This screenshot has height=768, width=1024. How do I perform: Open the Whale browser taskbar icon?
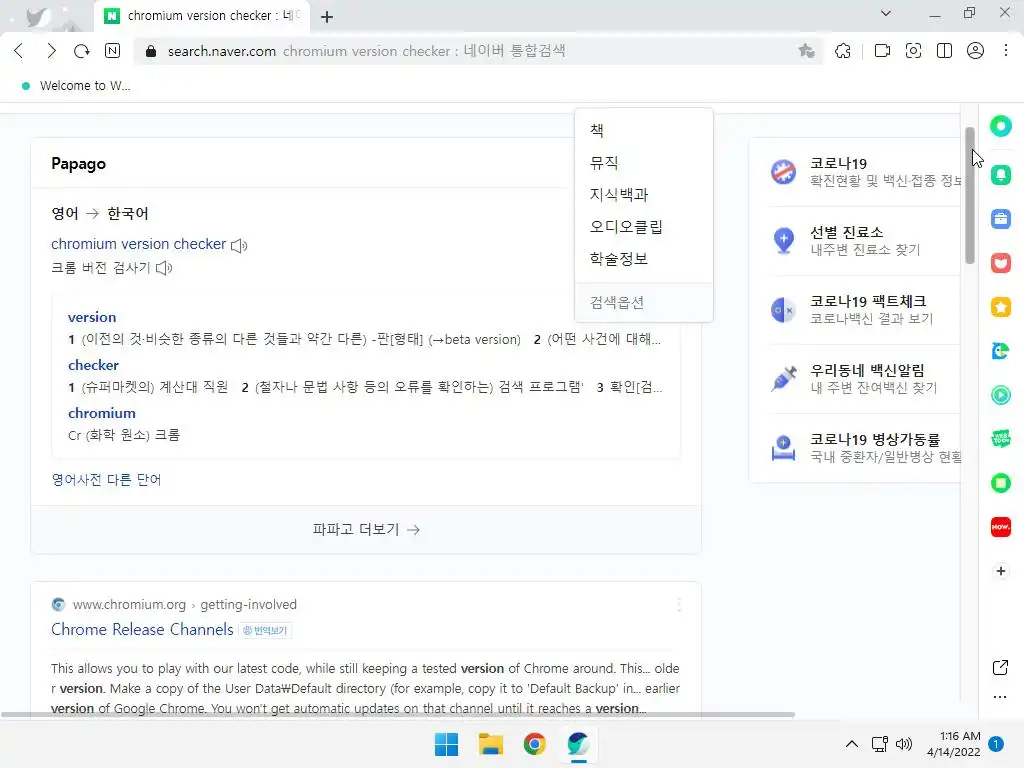click(x=578, y=744)
